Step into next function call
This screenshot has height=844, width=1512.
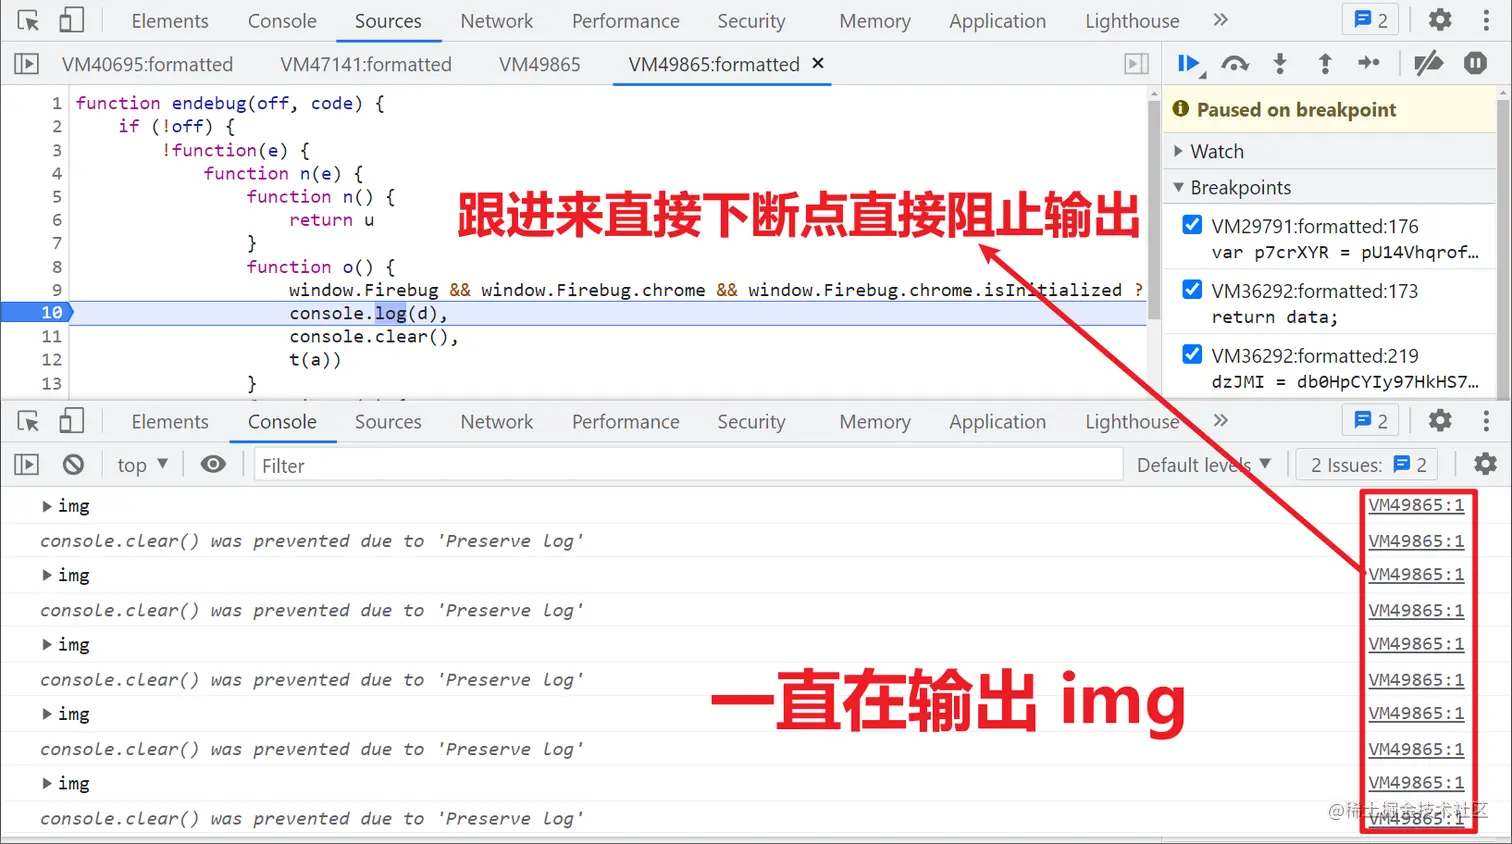pos(1280,64)
